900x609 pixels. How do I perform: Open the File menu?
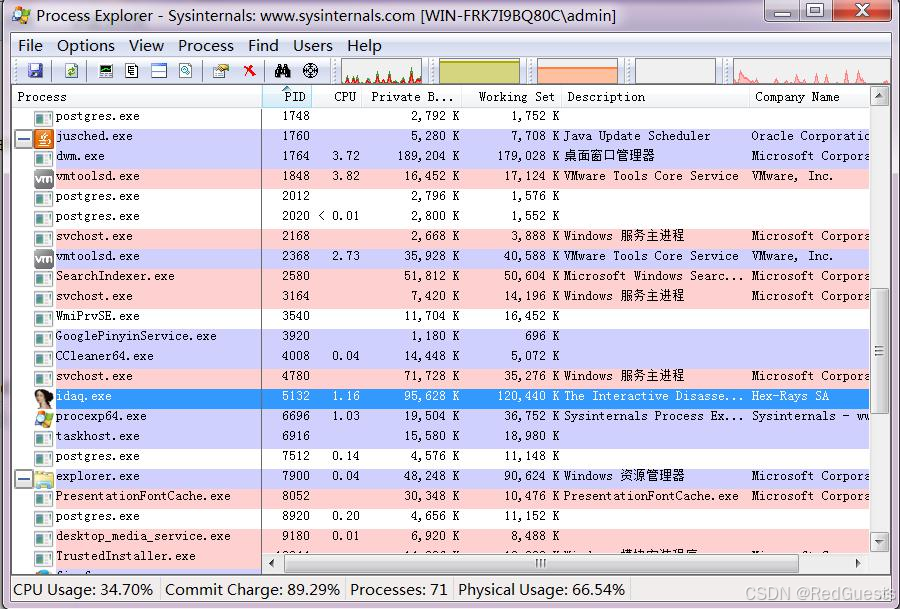(x=30, y=45)
